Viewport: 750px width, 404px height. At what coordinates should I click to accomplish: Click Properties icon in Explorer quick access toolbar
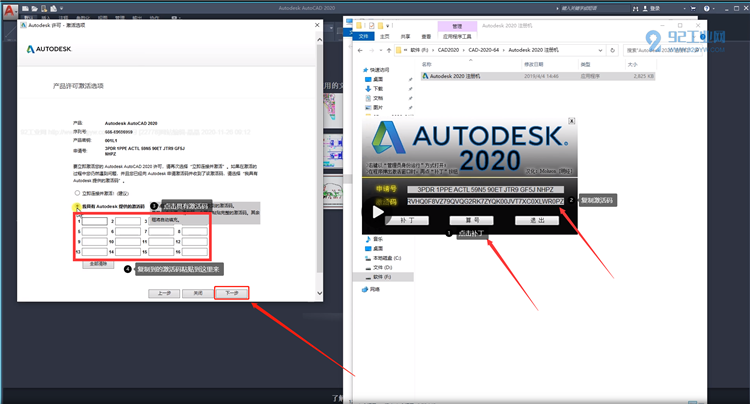point(372,25)
